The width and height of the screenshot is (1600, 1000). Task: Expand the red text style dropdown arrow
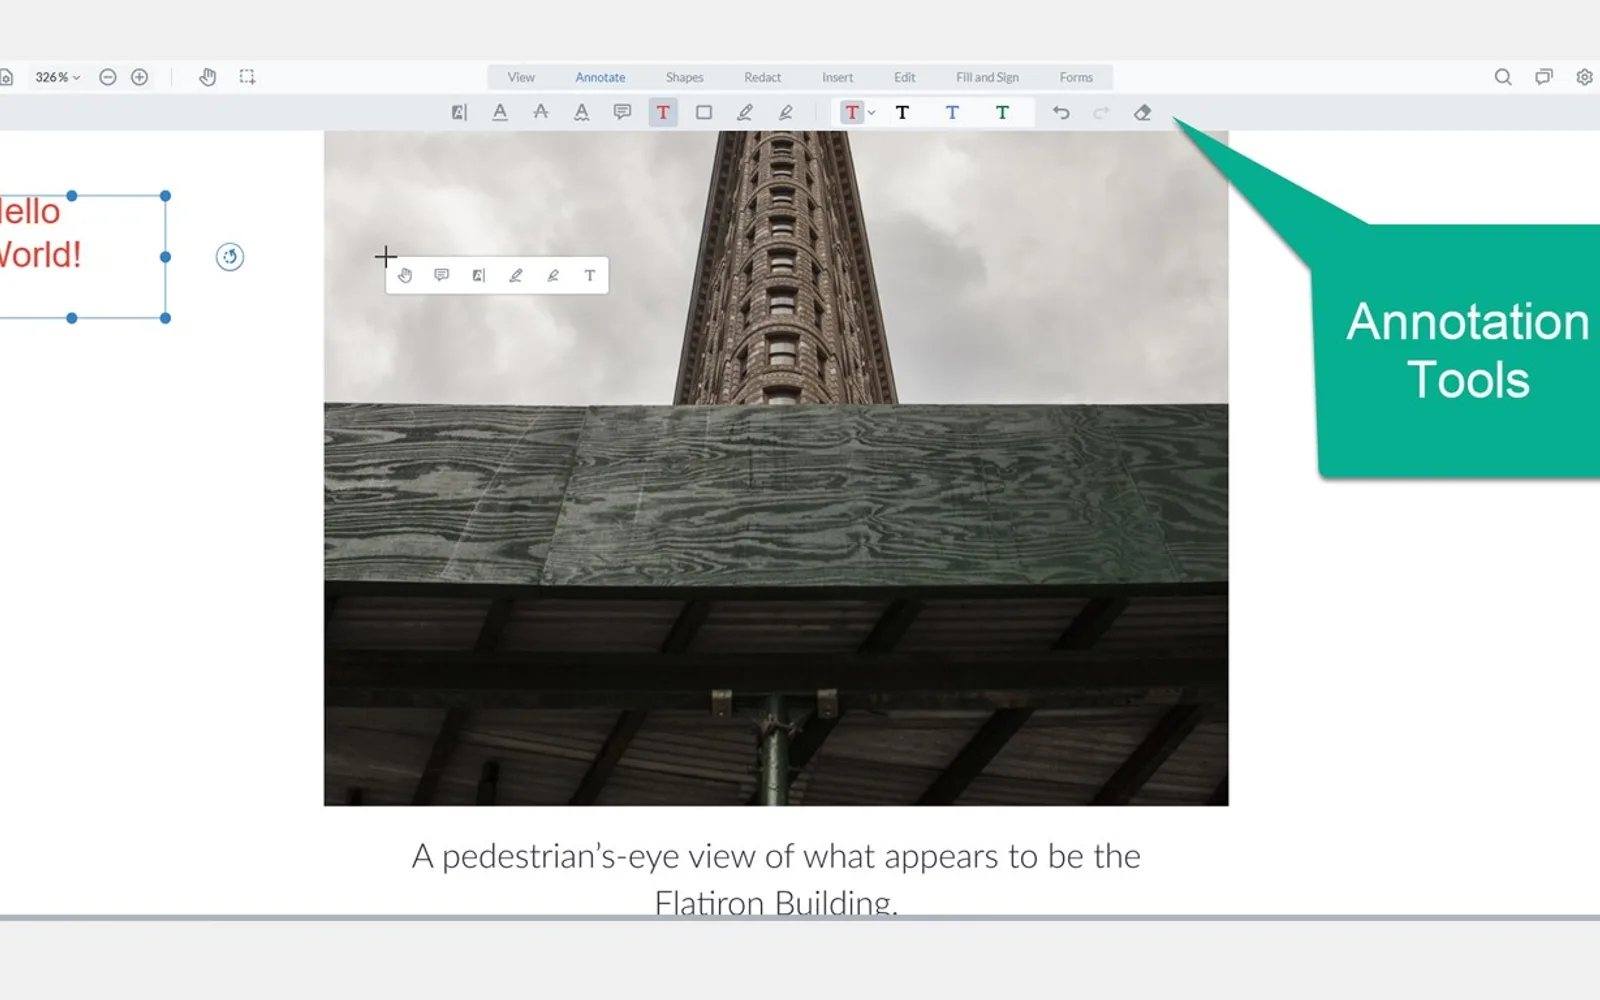[x=872, y=113]
